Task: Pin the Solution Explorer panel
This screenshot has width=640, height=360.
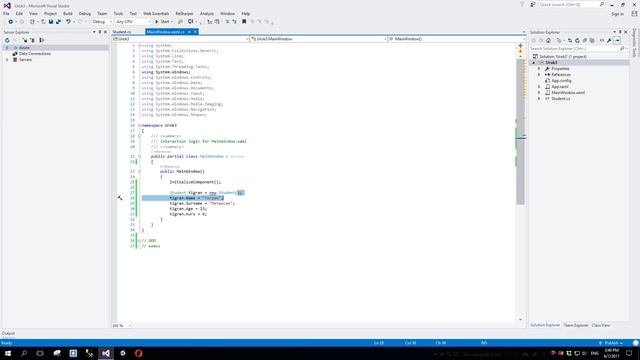Action: pyautogui.click(x=620, y=32)
